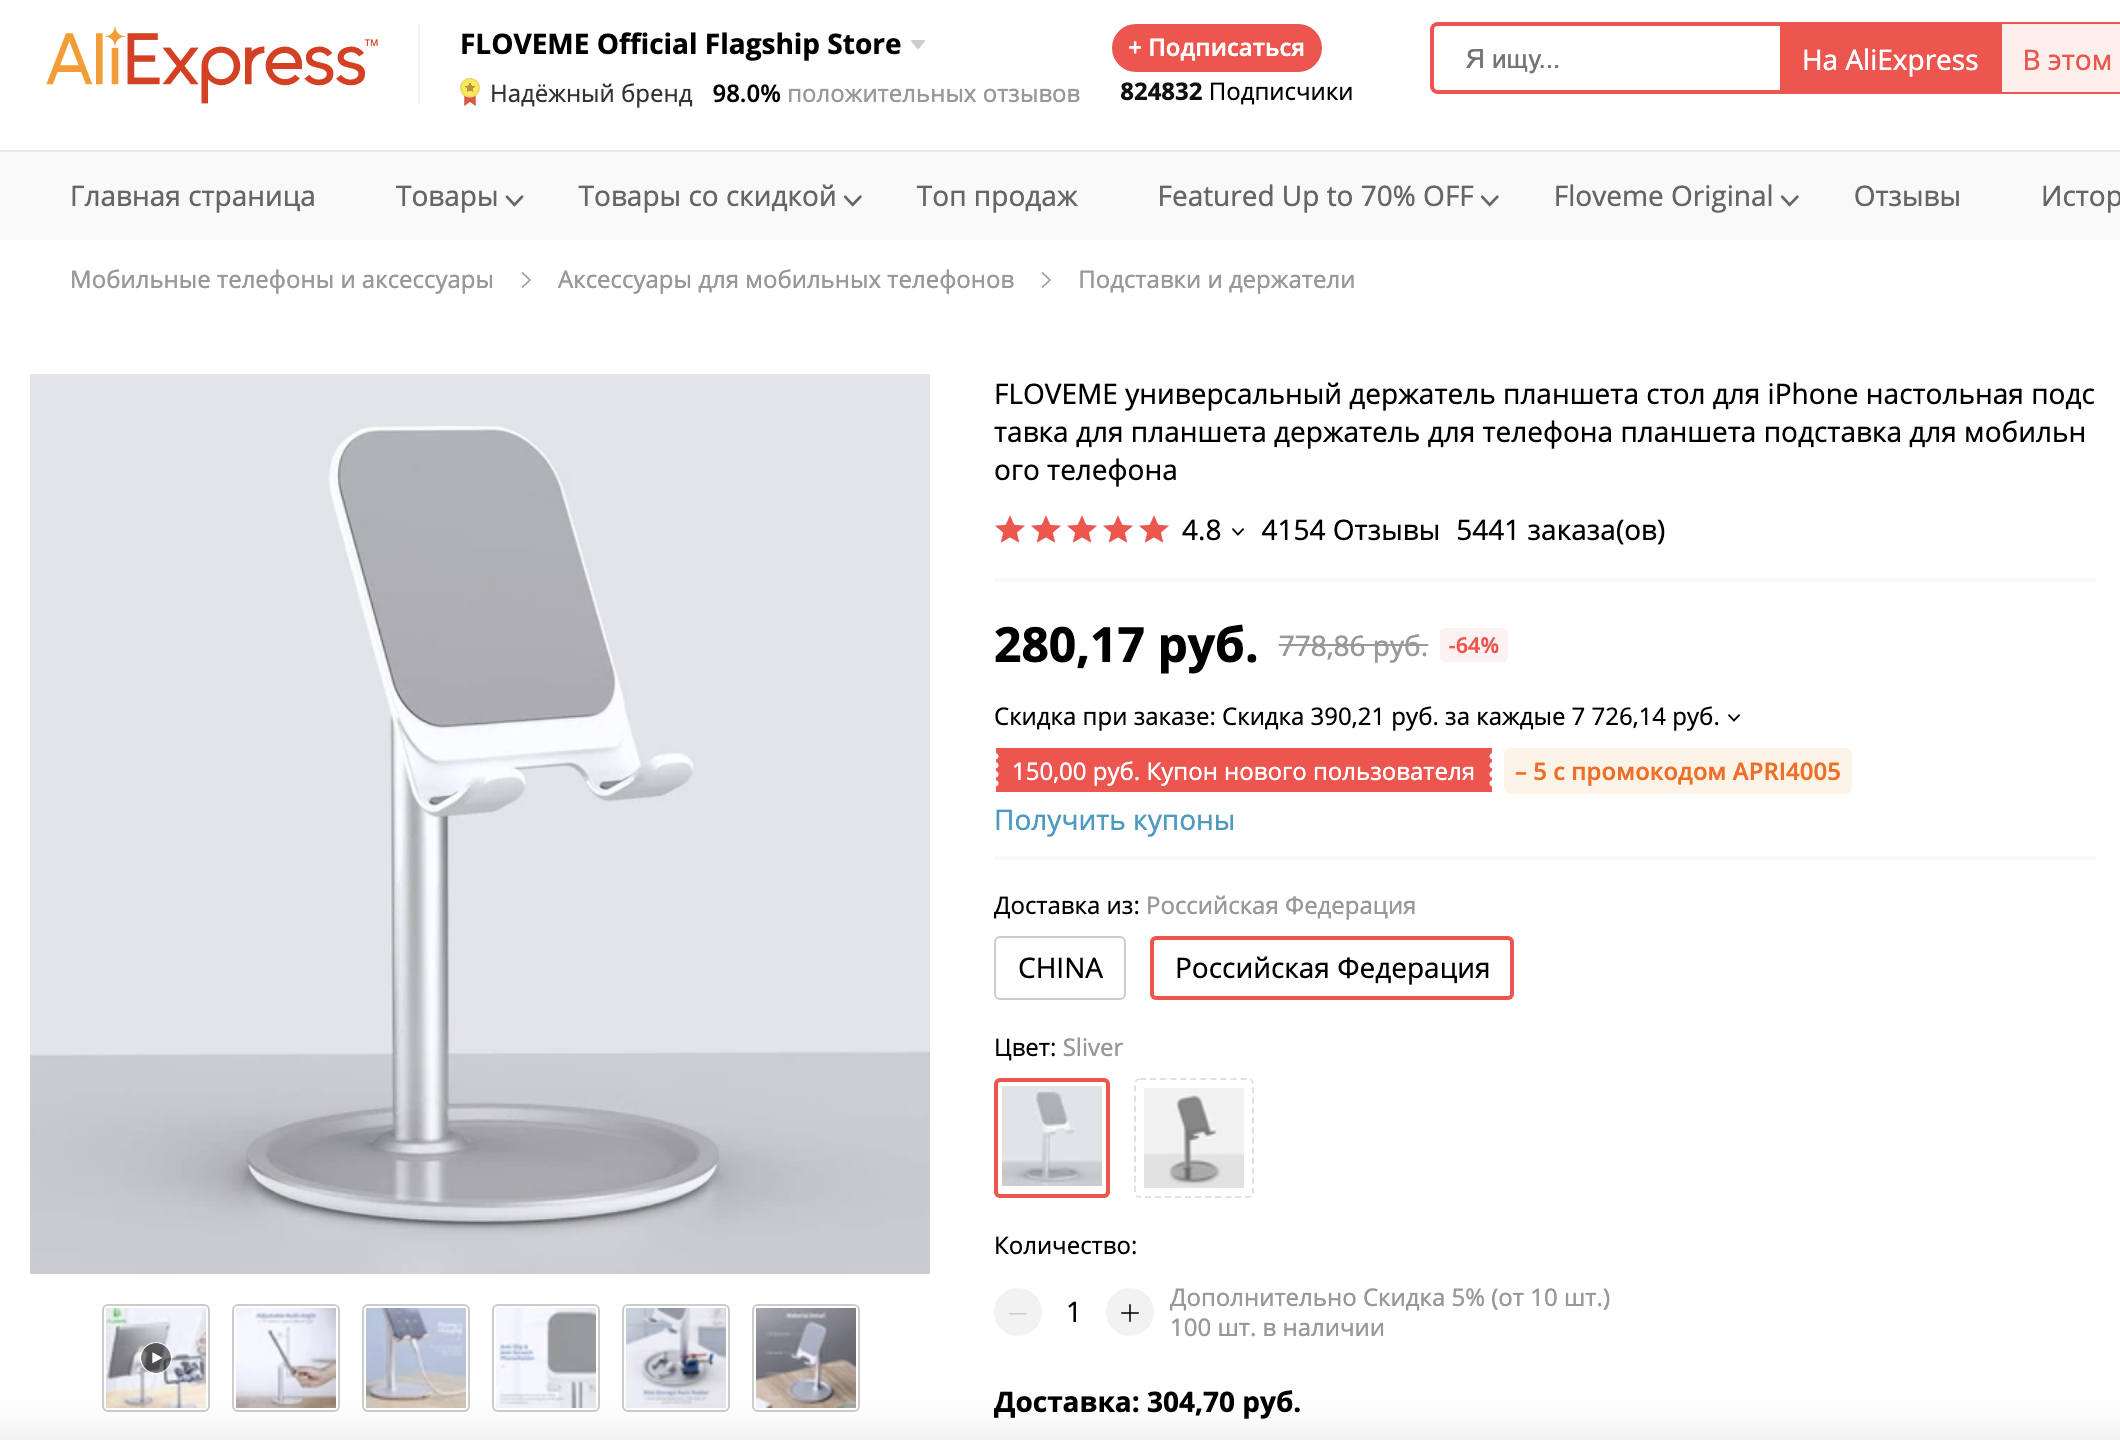The image size is (2120, 1440).
Task: Open thumbnail showing stand with charging cable
Action: [416, 1357]
